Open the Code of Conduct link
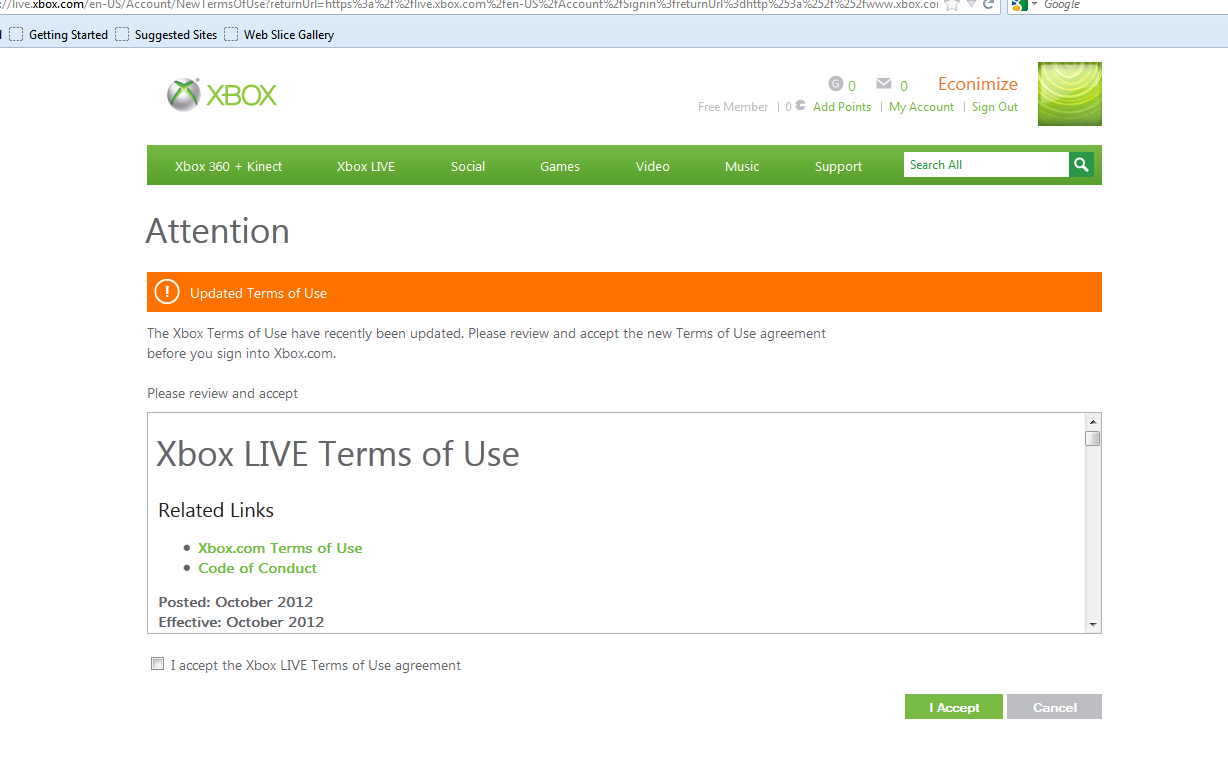Image resolution: width=1228 pixels, height=777 pixels. tap(257, 568)
